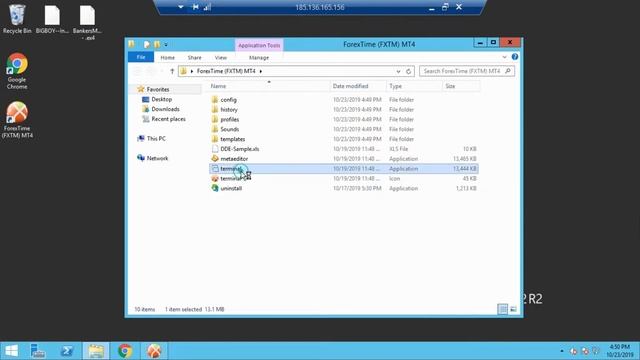
Task: Open Recent places in navigation pane
Action: pos(169,119)
